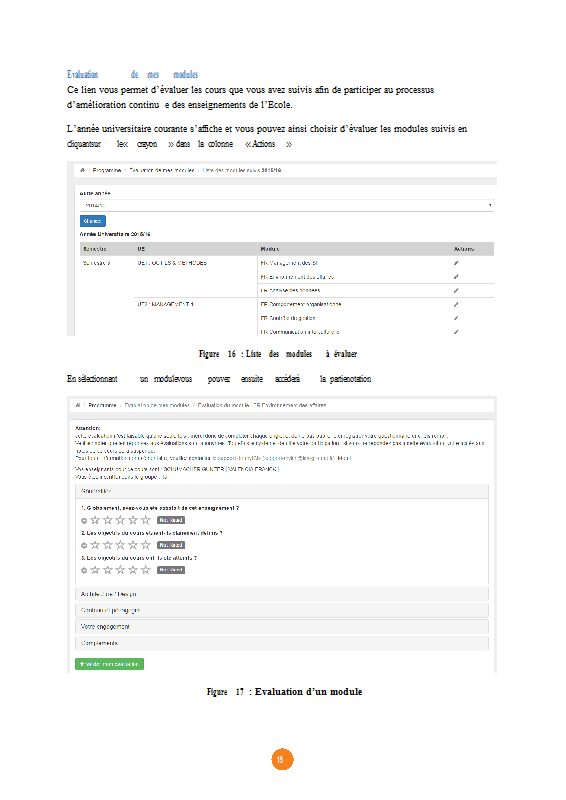Viewport: 566px width, 800px height.
Task: Clear the rating of question 1
Action: [84, 520]
